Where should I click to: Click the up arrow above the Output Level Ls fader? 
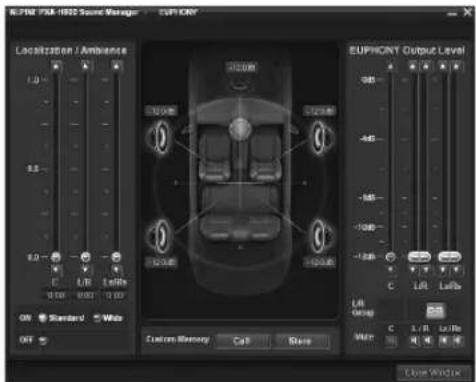443,67
